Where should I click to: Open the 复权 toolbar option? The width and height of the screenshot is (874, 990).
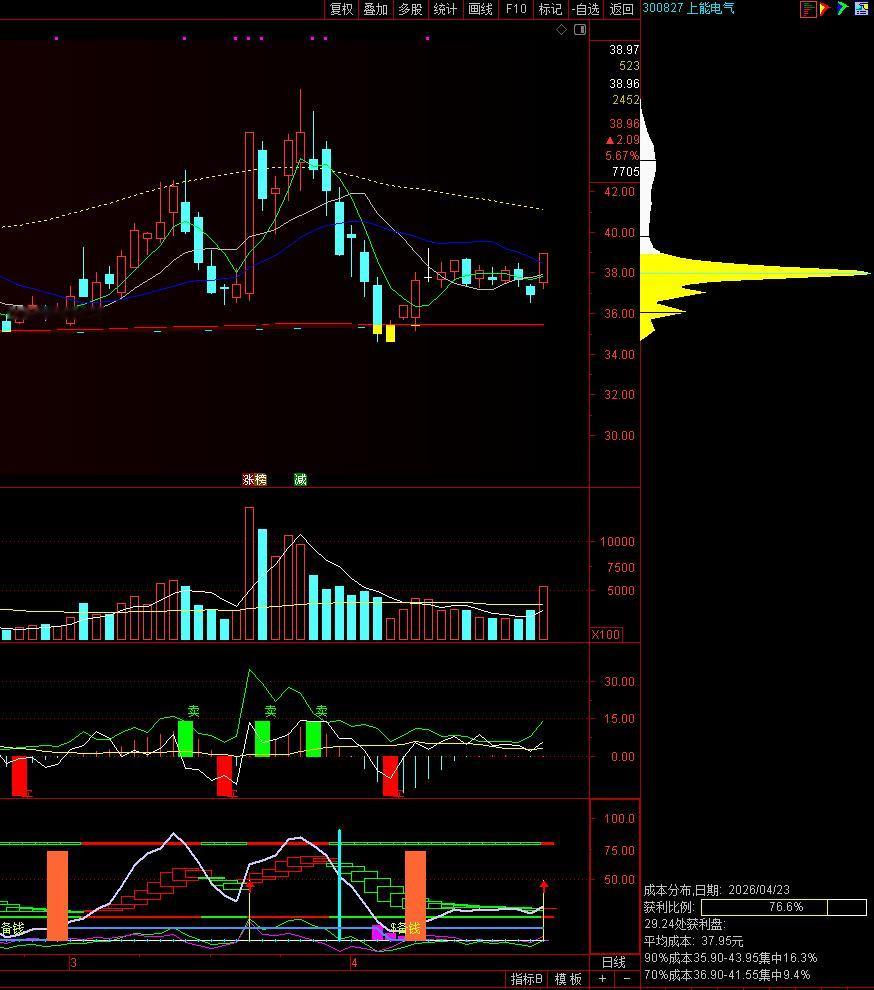click(x=342, y=9)
